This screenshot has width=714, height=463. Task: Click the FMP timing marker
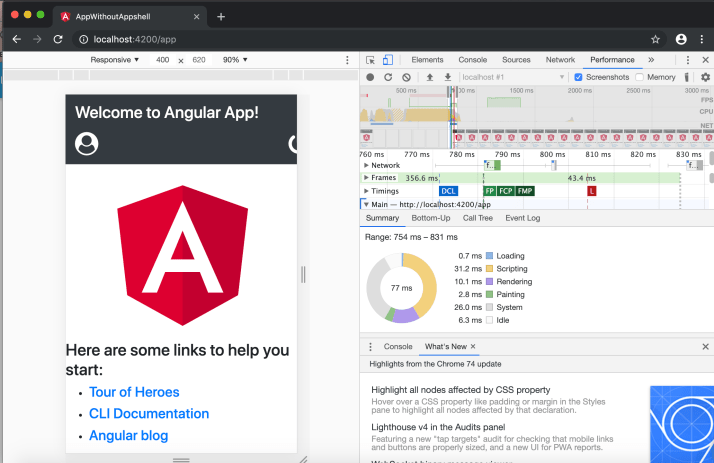525,191
